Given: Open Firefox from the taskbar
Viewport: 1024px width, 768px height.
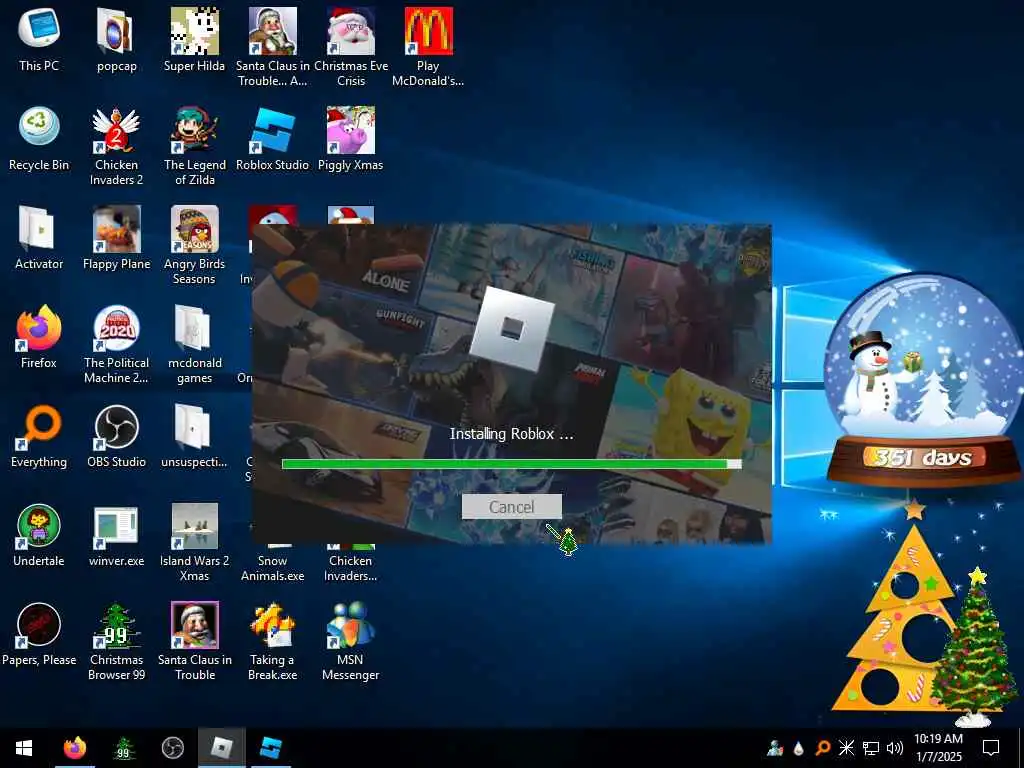Looking at the screenshot, I should click(74, 748).
